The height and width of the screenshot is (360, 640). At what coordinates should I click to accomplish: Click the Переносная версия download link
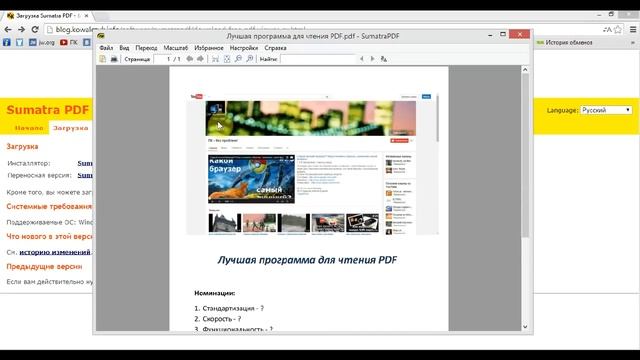85,175
